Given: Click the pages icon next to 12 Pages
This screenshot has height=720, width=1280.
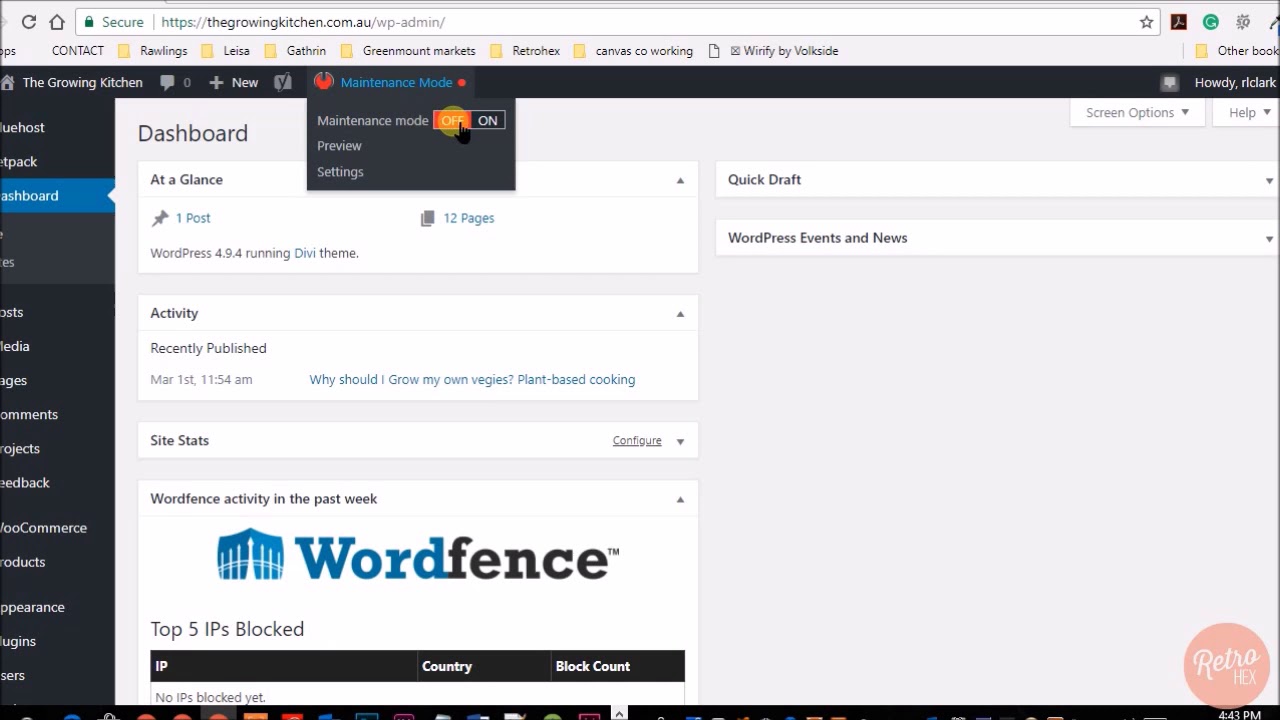Looking at the screenshot, I should pos(428,218).
